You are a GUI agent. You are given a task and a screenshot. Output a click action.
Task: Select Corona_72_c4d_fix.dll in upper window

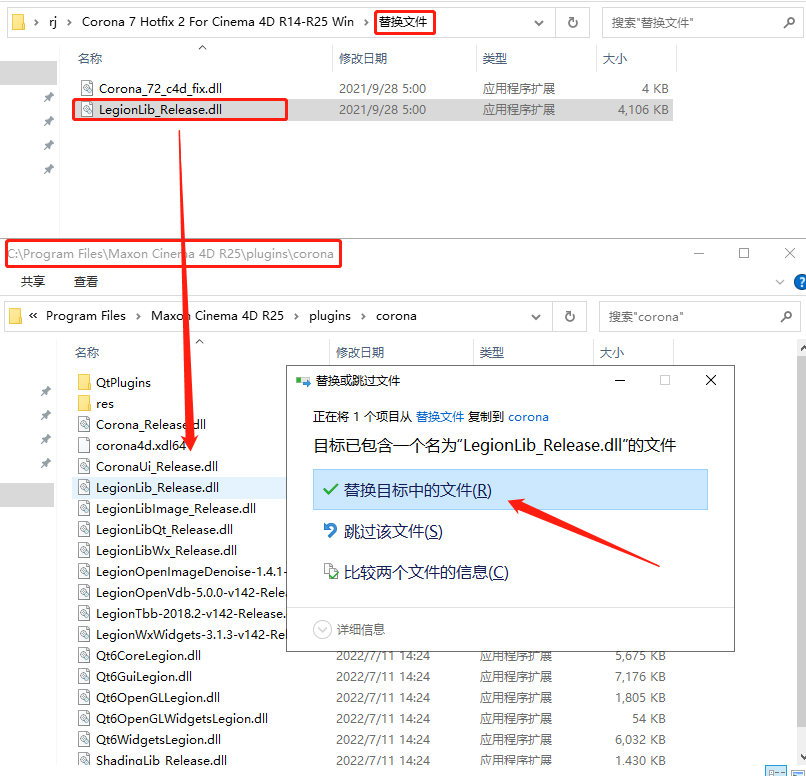click(160, 88)
